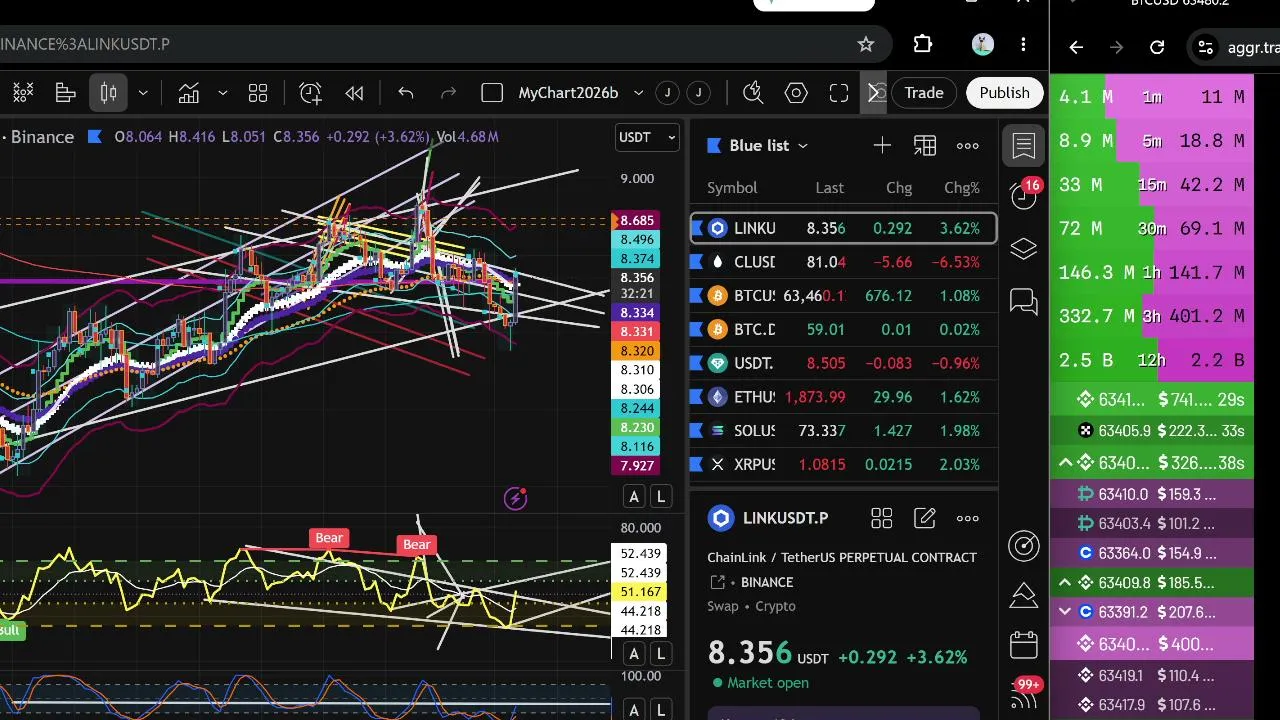Toggle the watchlist panel icon in sidebar
The height and width of the screenshot is (720, 1280).
(x=1024, y=146)
